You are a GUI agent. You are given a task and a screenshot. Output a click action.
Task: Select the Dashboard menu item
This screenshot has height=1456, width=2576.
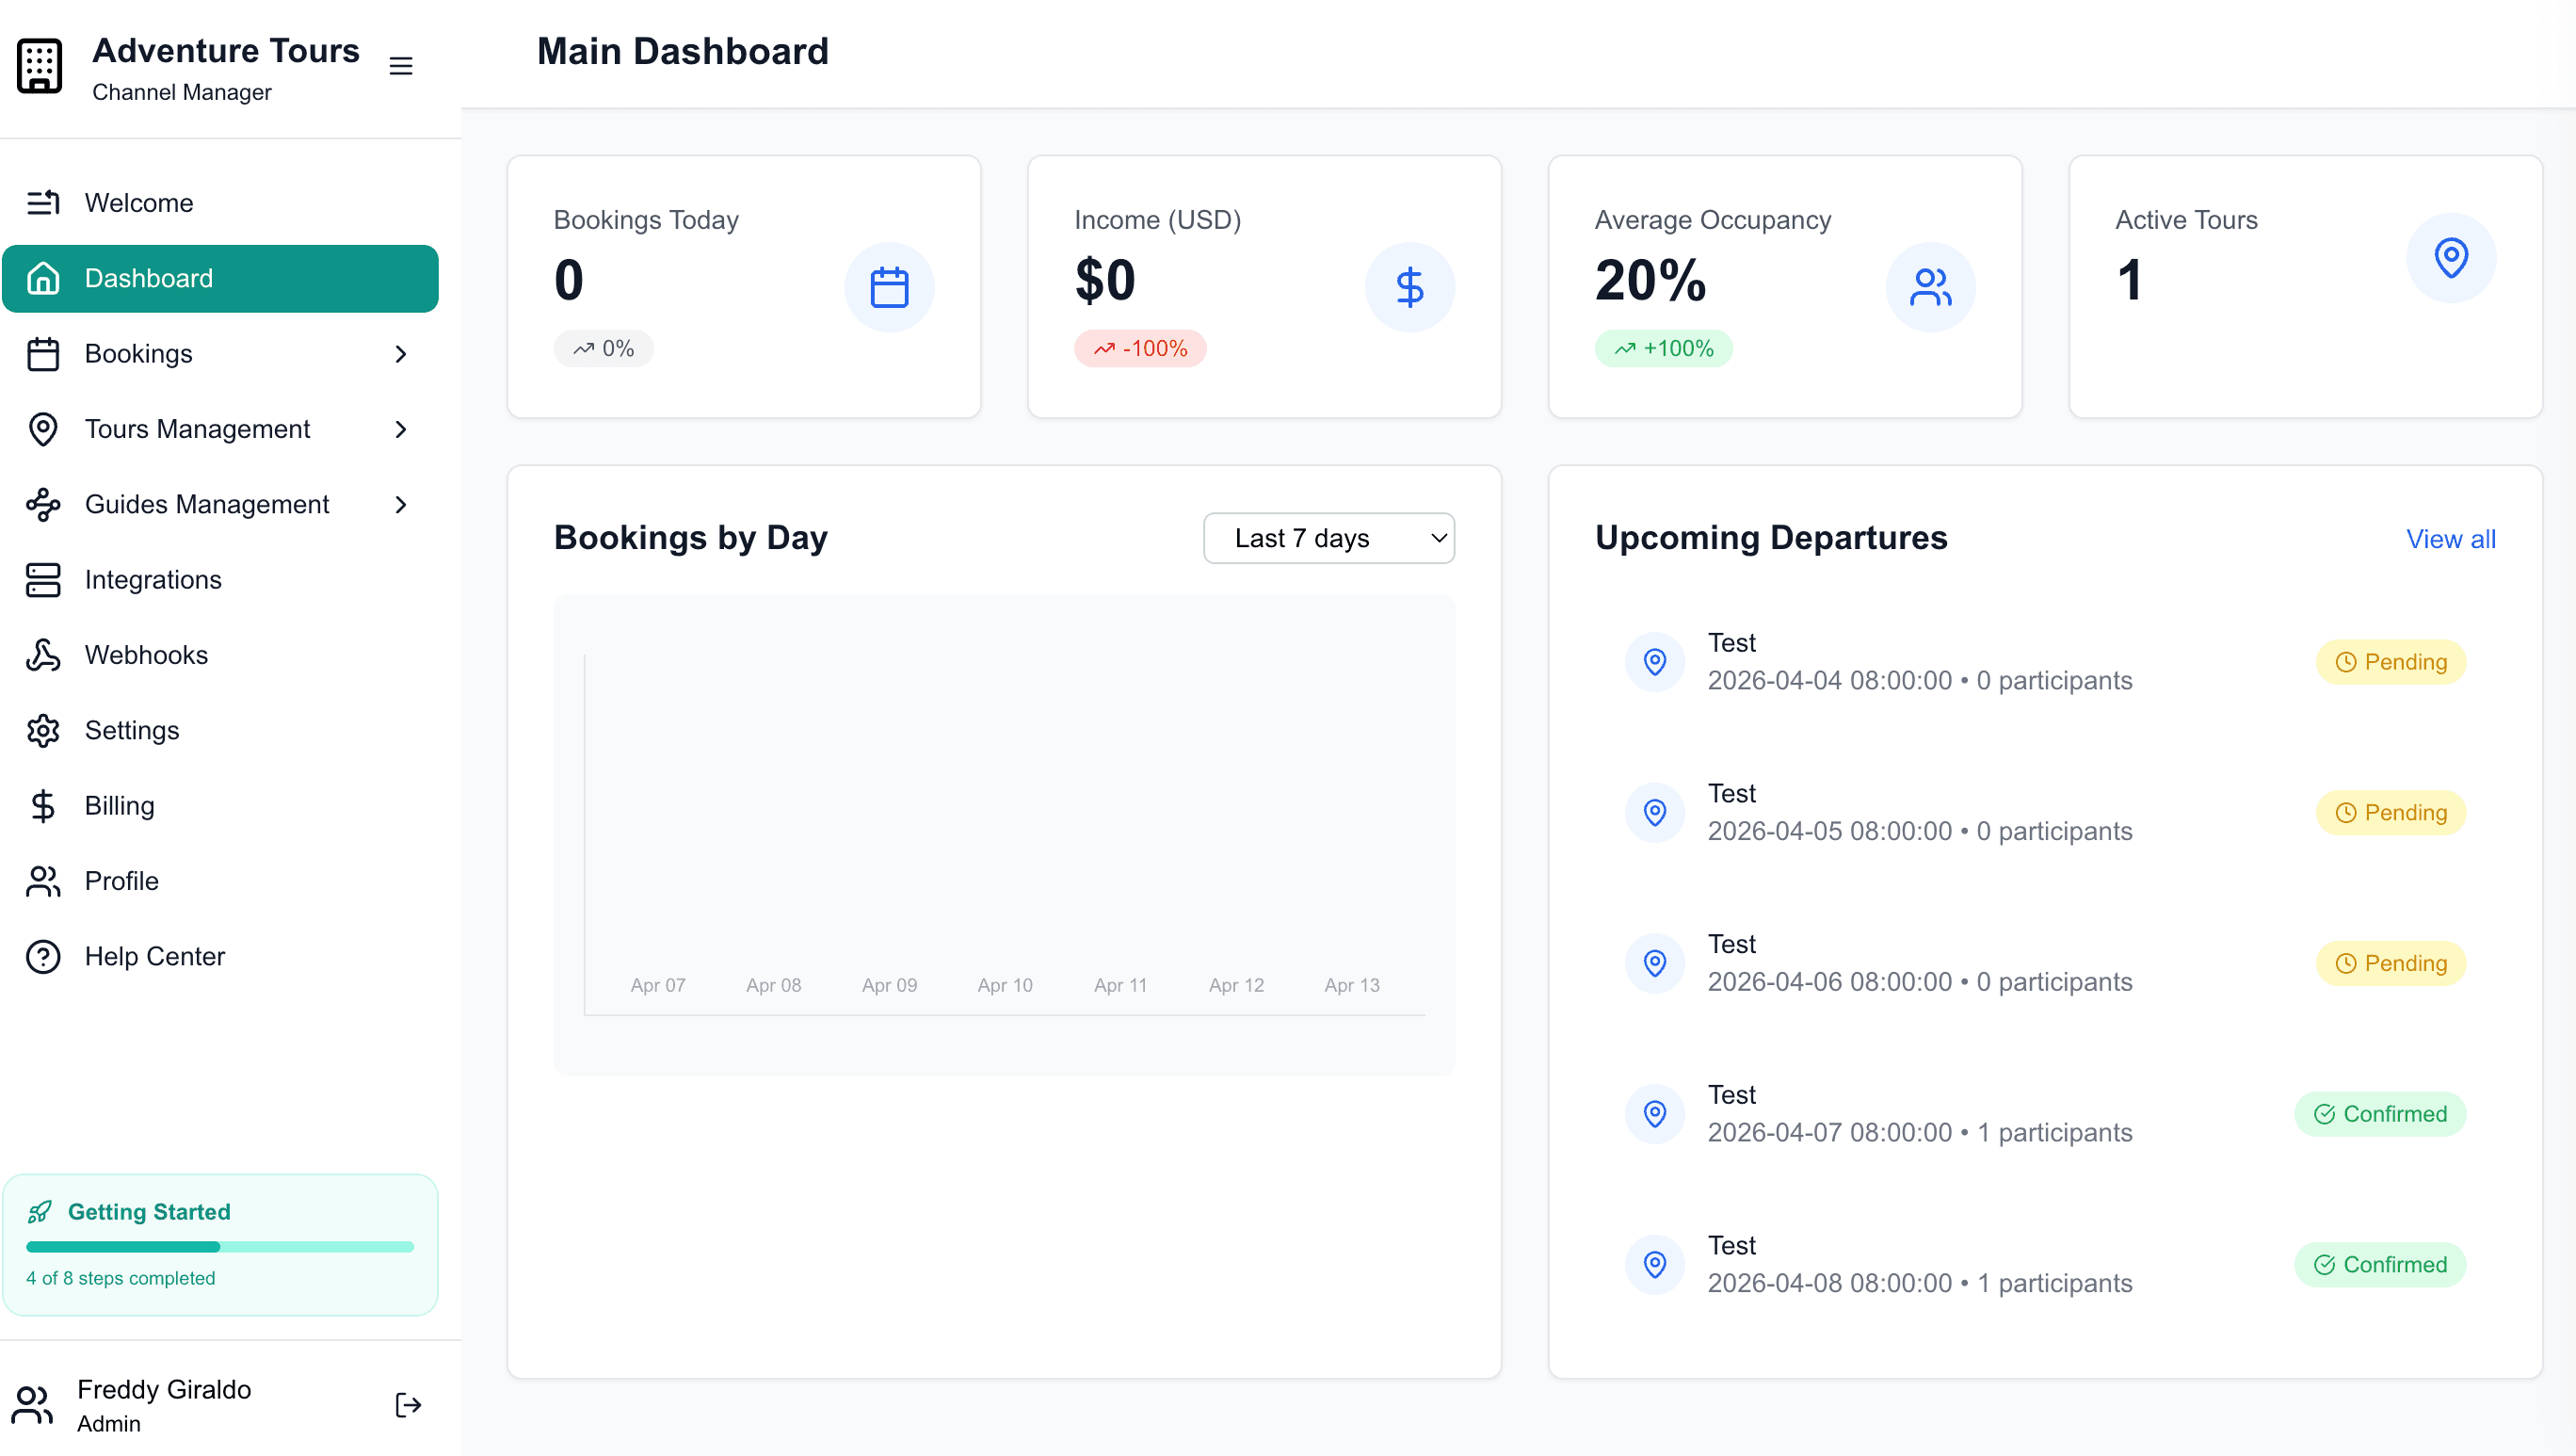coord(220,278)
